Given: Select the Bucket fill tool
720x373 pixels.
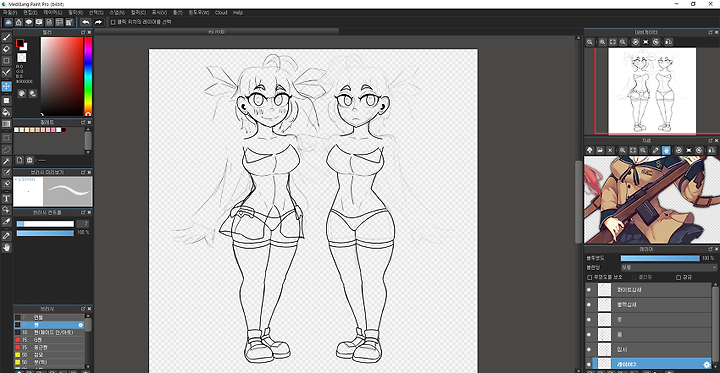Looking at the screenshot, I should click(x=6, y=112).
